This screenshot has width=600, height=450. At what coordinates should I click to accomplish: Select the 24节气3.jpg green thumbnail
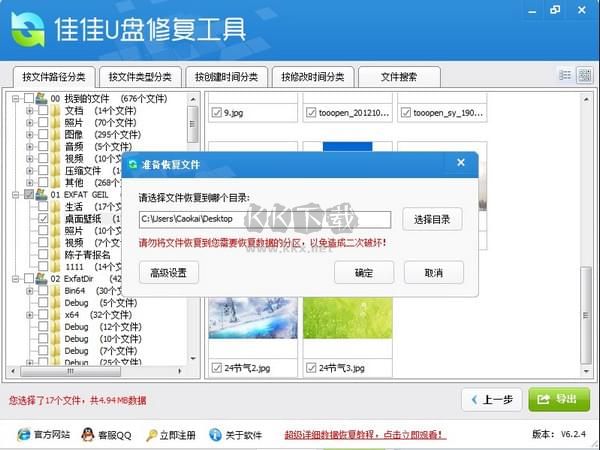pyautogui.click(x=347, y=318)
